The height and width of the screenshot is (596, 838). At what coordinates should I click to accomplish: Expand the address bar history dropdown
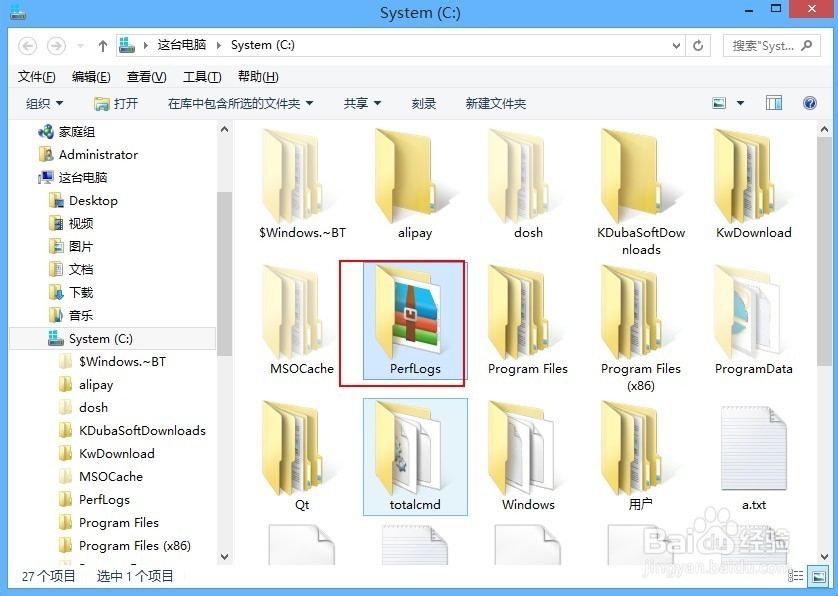click(x=676, y=45)
